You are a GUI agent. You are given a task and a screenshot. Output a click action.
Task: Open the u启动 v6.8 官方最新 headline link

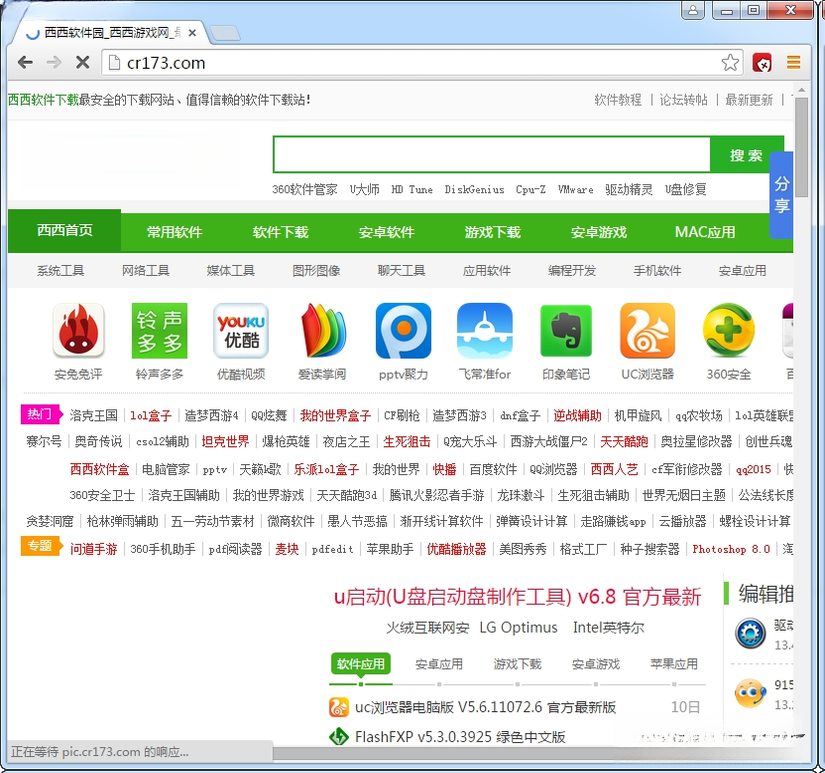click(518, 597)
